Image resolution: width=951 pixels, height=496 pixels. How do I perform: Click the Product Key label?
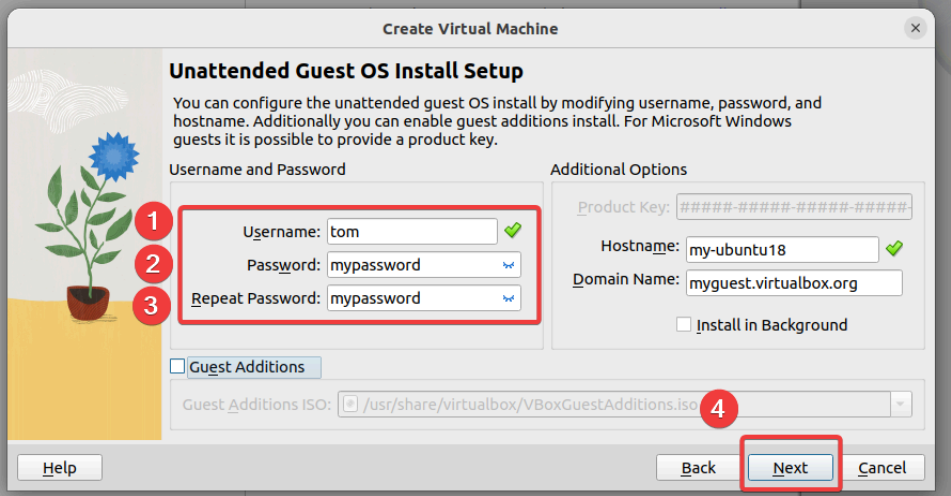coord(623,207)
